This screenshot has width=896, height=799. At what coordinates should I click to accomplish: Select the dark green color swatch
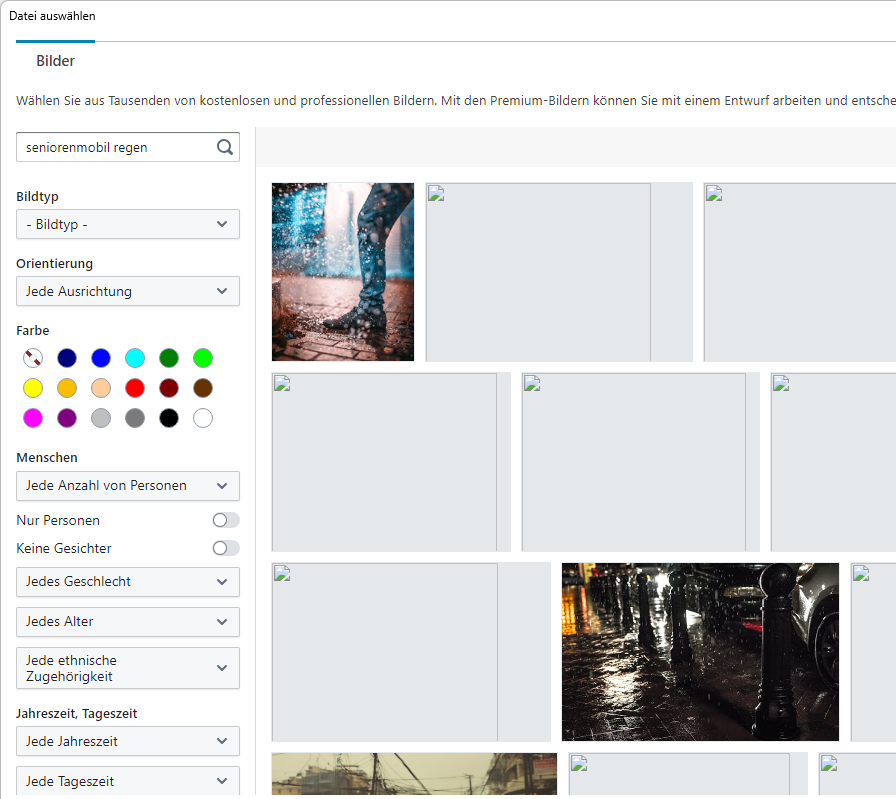pos(169,358)
